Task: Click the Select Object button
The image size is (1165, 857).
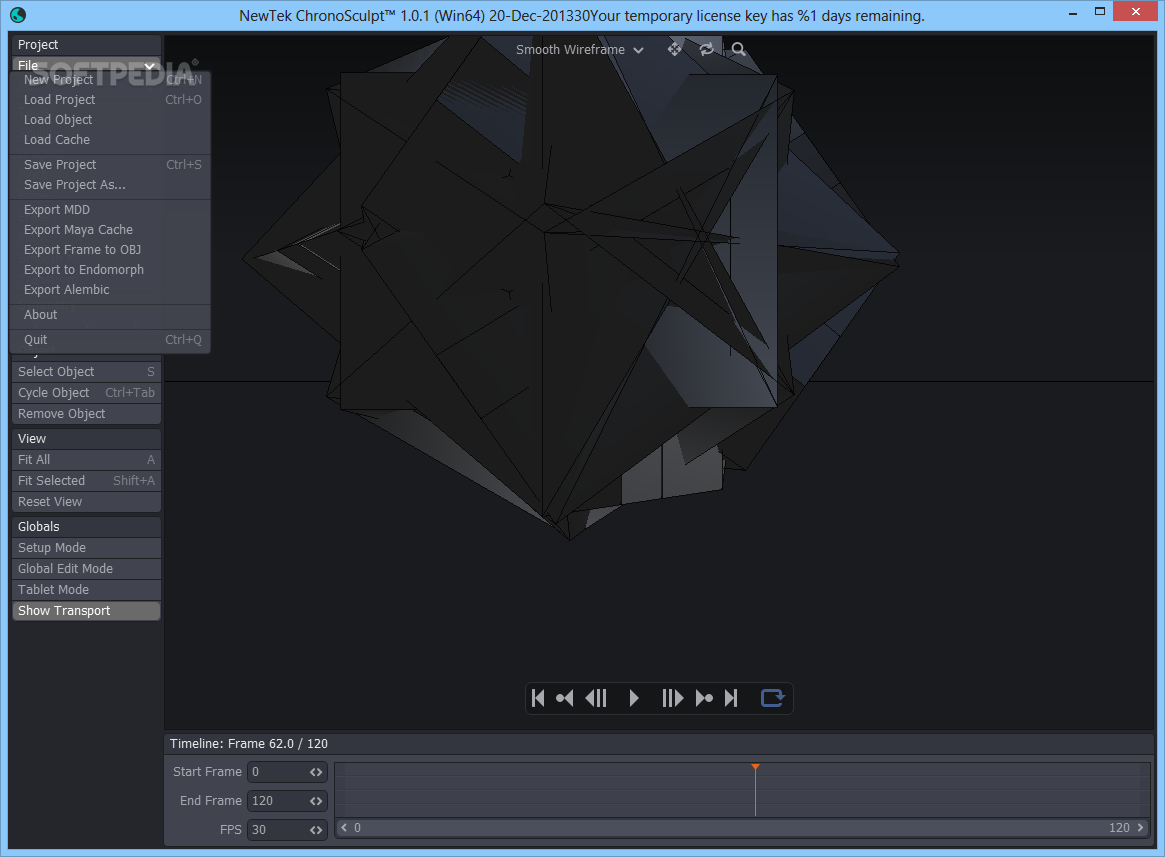Action: click(86, 372)
